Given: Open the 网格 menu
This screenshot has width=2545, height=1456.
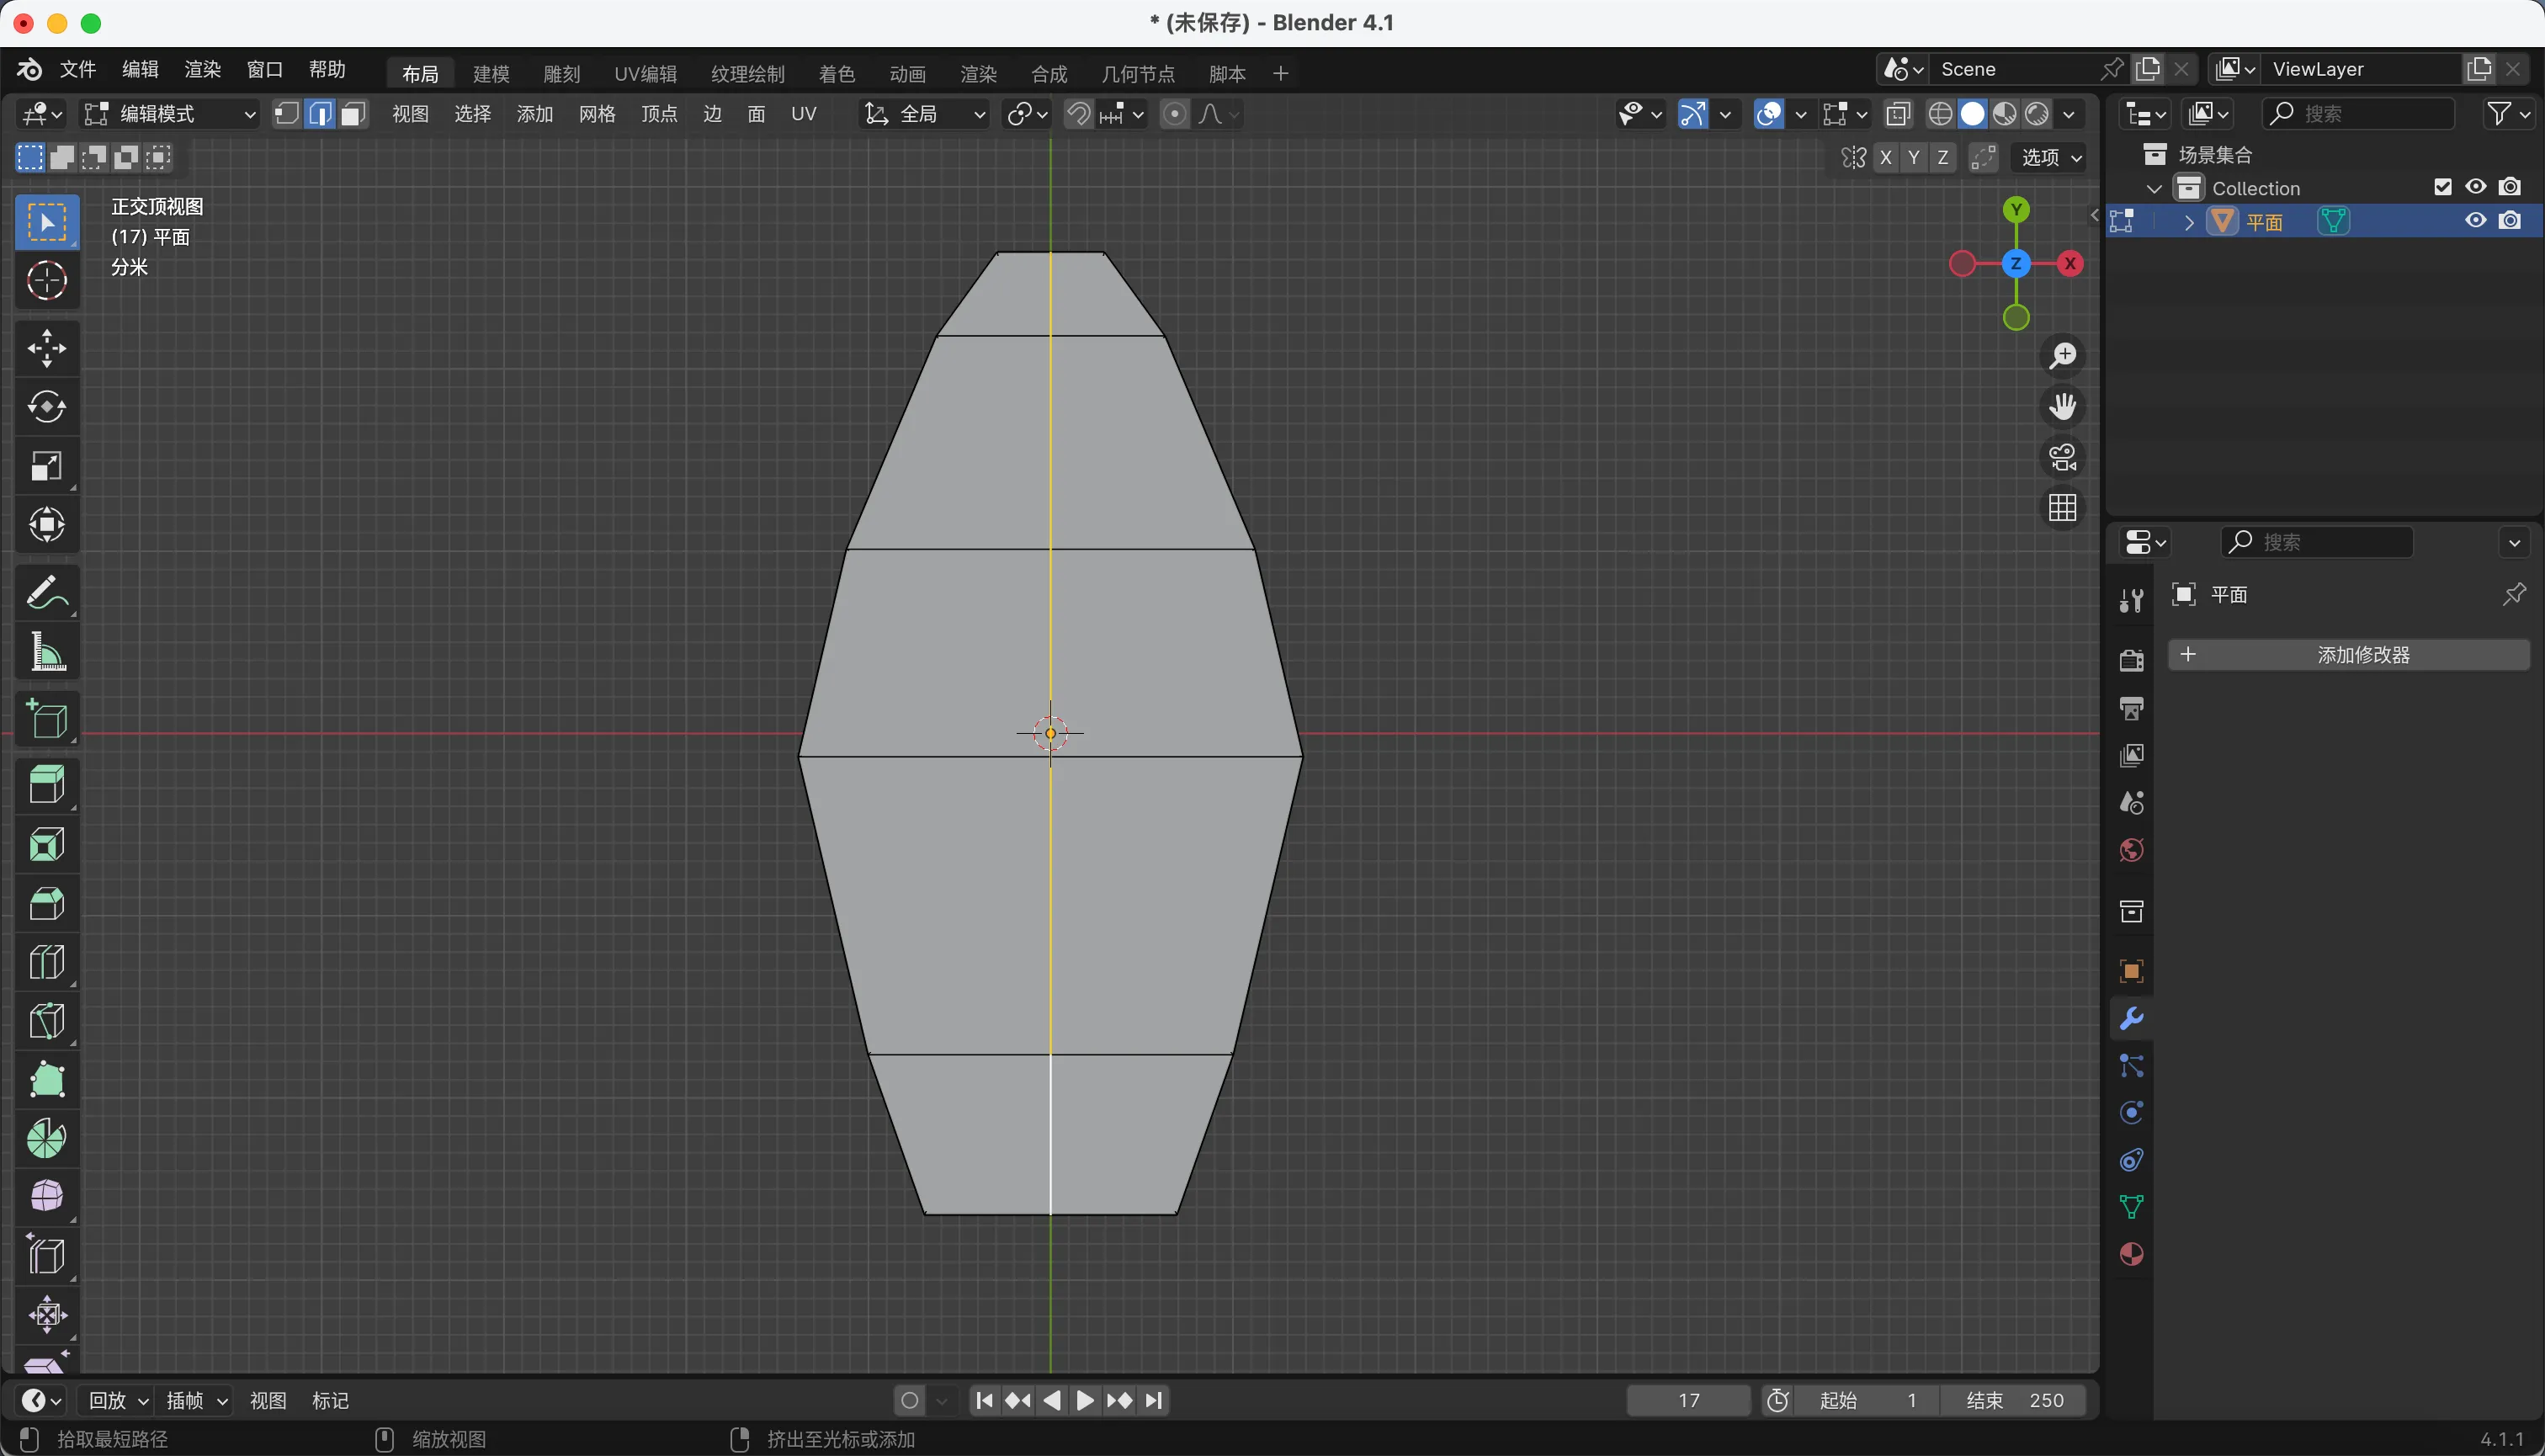Looking at the screenshot, I should tap(597, 114).
